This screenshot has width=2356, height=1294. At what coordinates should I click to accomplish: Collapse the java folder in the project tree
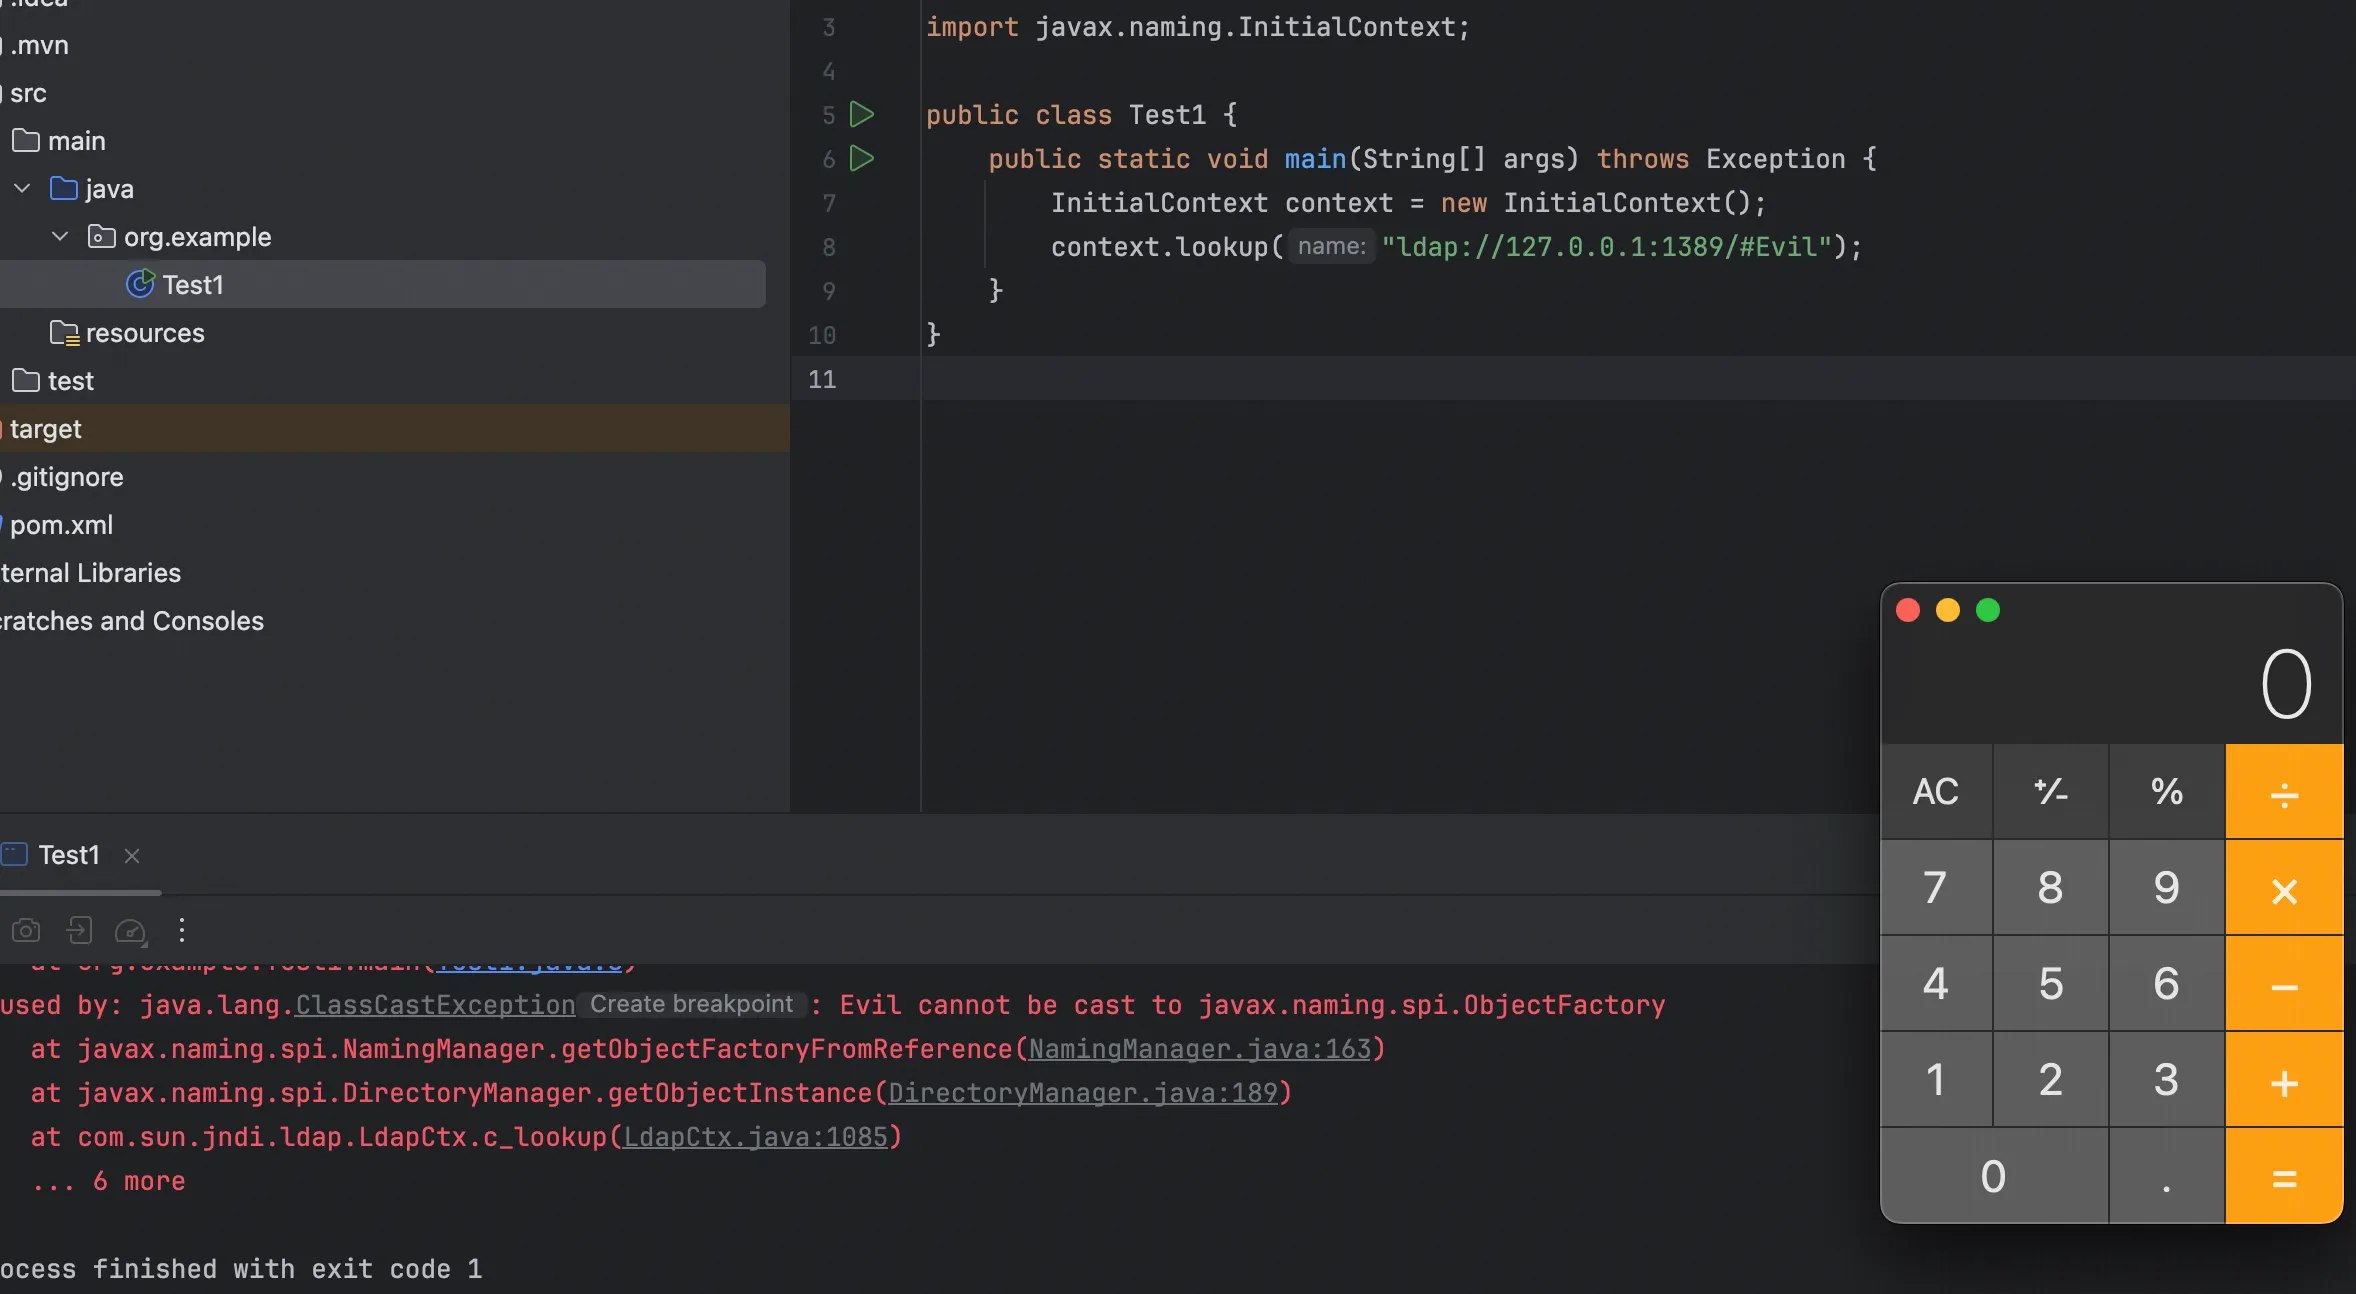[22, 188]
